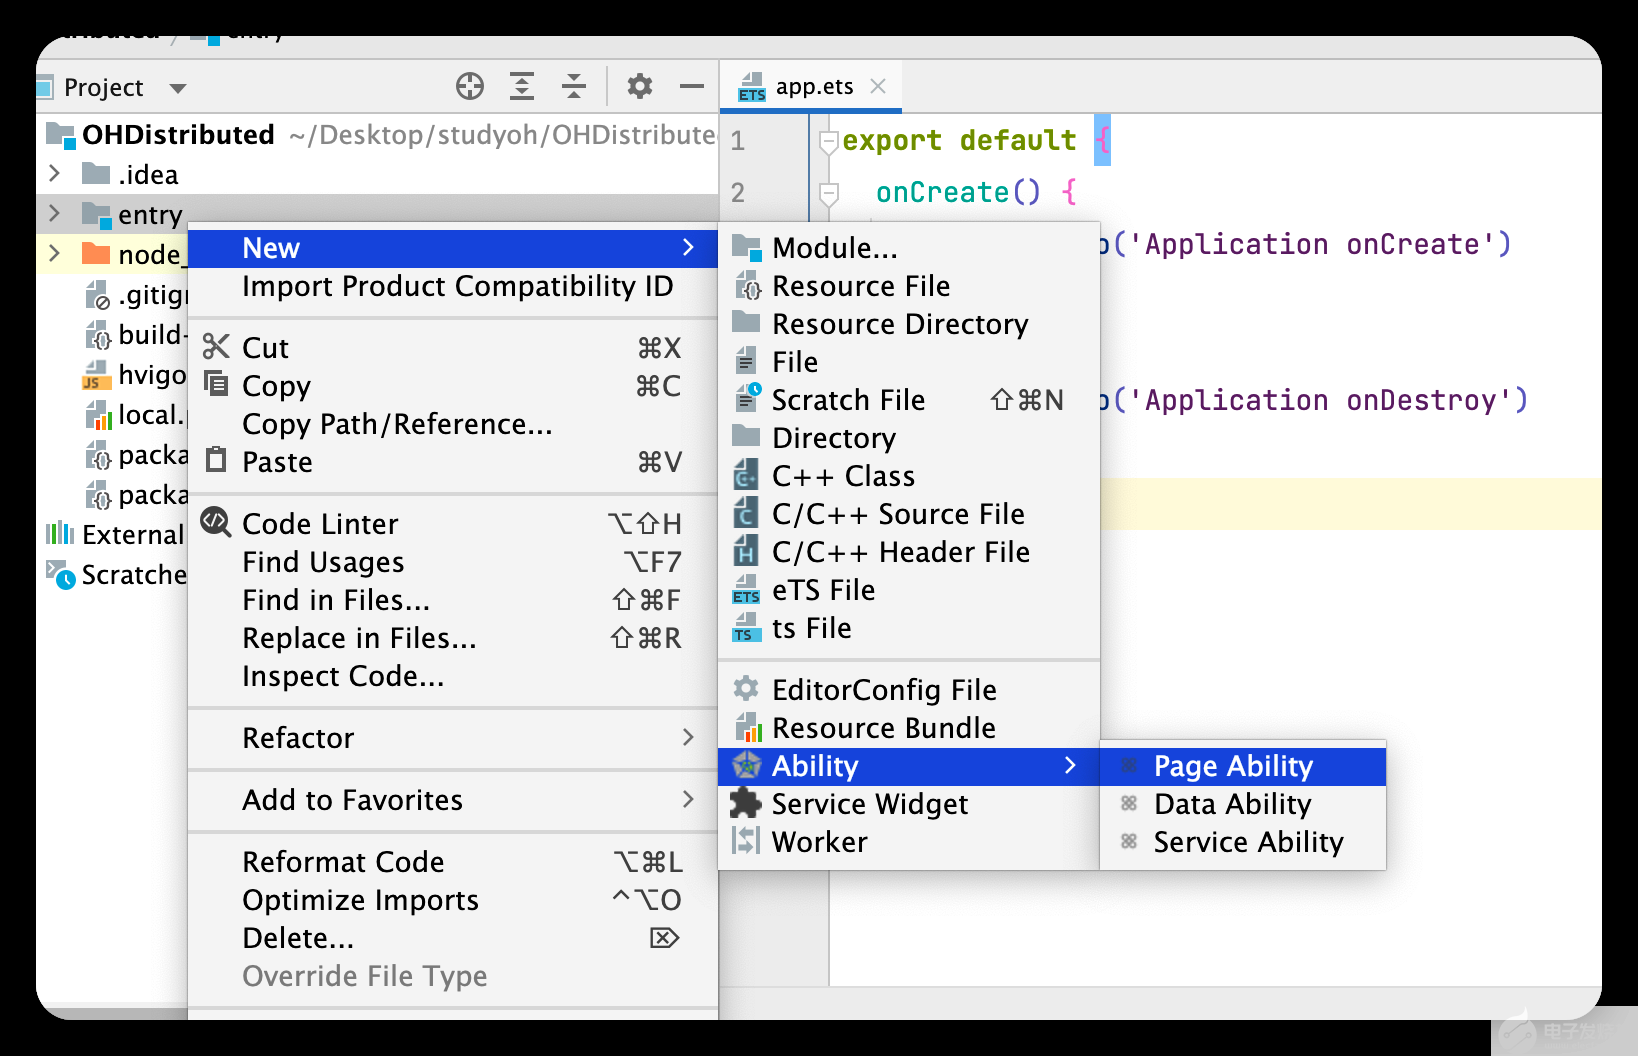Select Page Ability from Ability submenu
Viewport: 1638px width, 1056px height.
[1233, 766]
